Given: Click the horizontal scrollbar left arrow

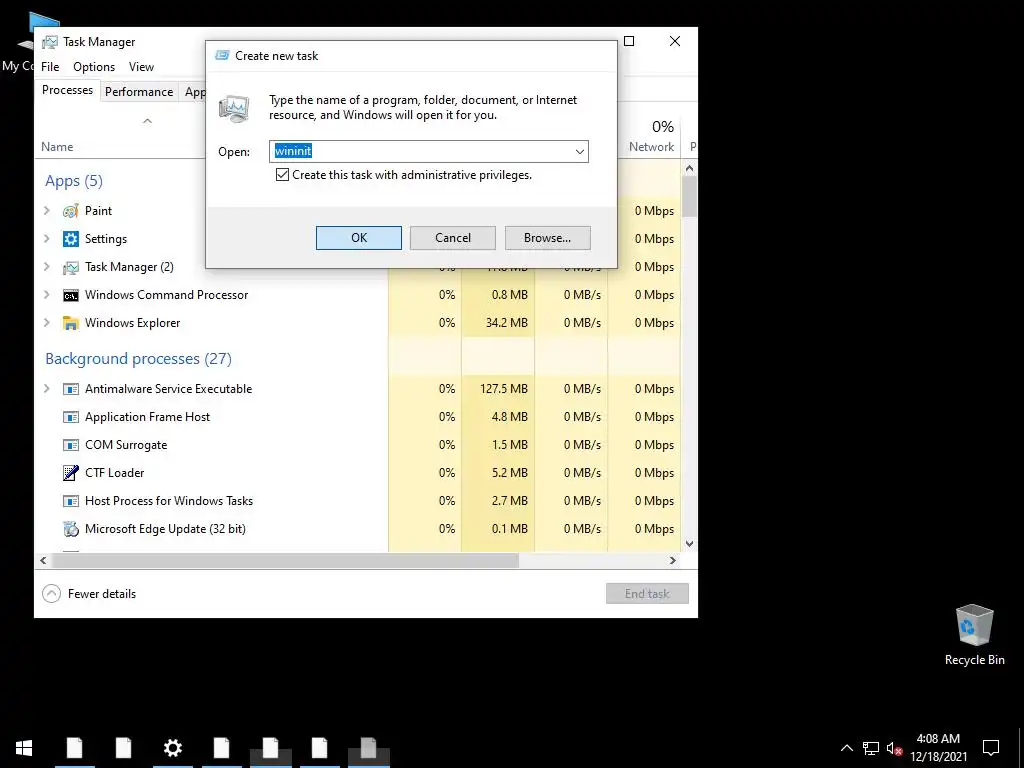Looking at the screenshot, I should pos(43,560).
